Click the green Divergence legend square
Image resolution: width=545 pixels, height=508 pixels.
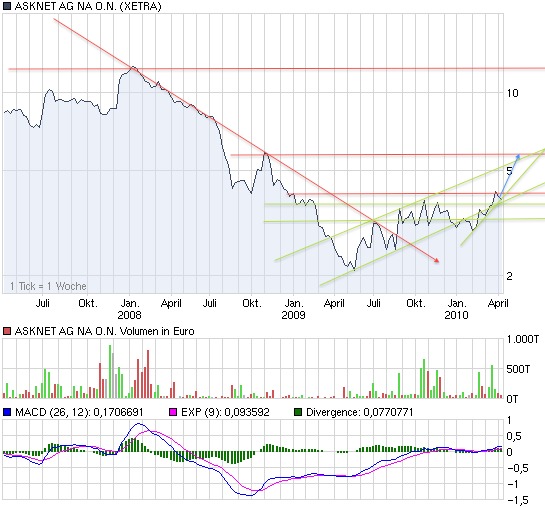pos(298,412)
